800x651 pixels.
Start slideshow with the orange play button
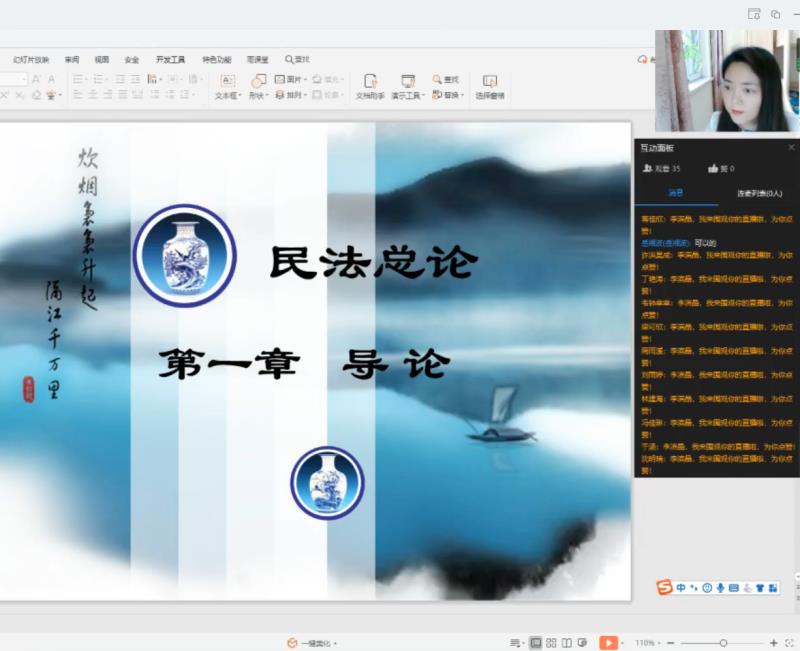click(x=608, y=643)
